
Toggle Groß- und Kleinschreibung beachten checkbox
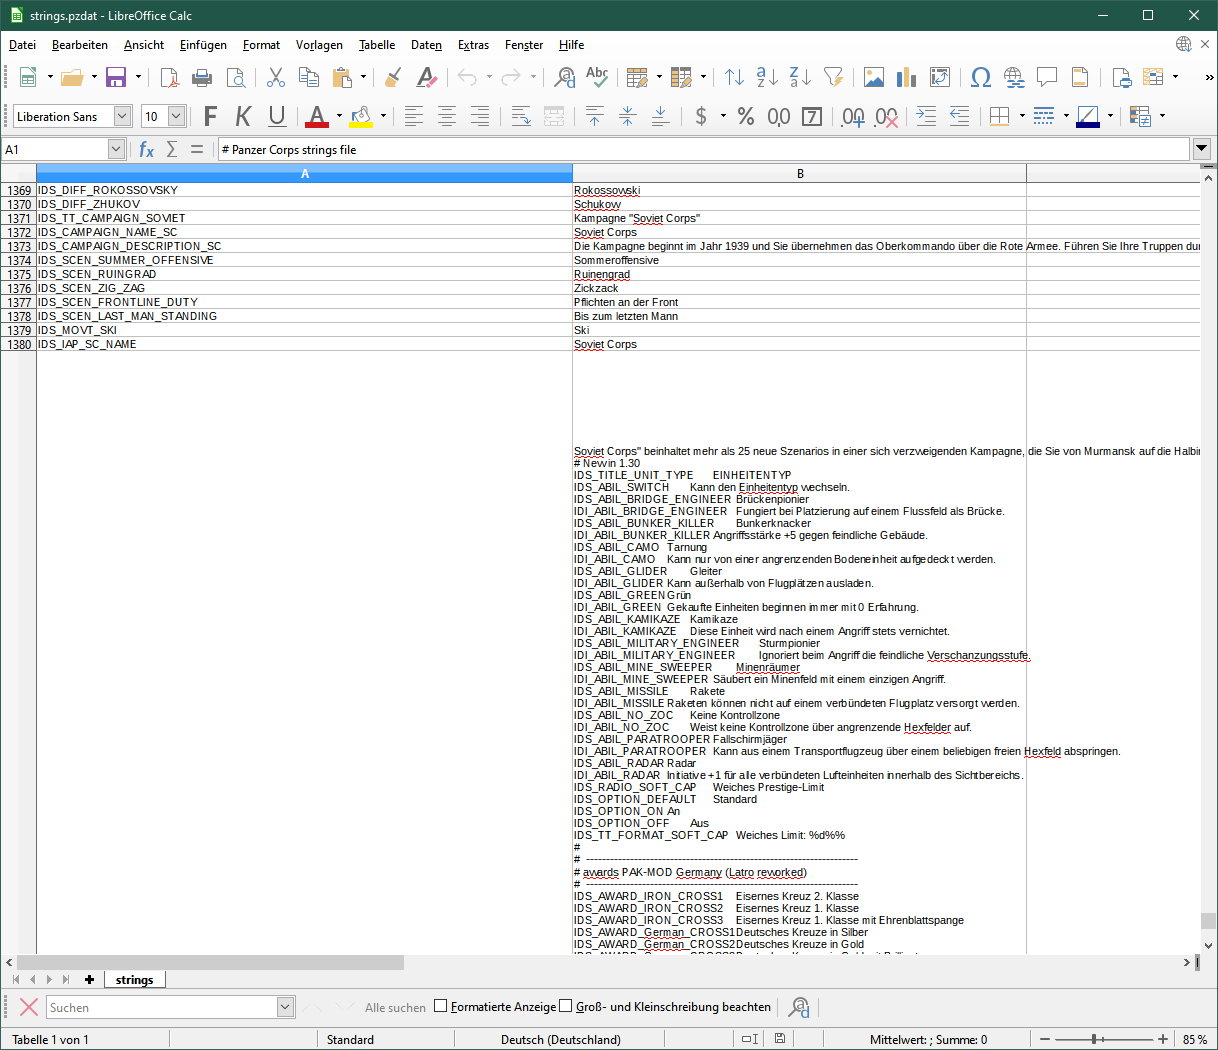click(565, 1006)
